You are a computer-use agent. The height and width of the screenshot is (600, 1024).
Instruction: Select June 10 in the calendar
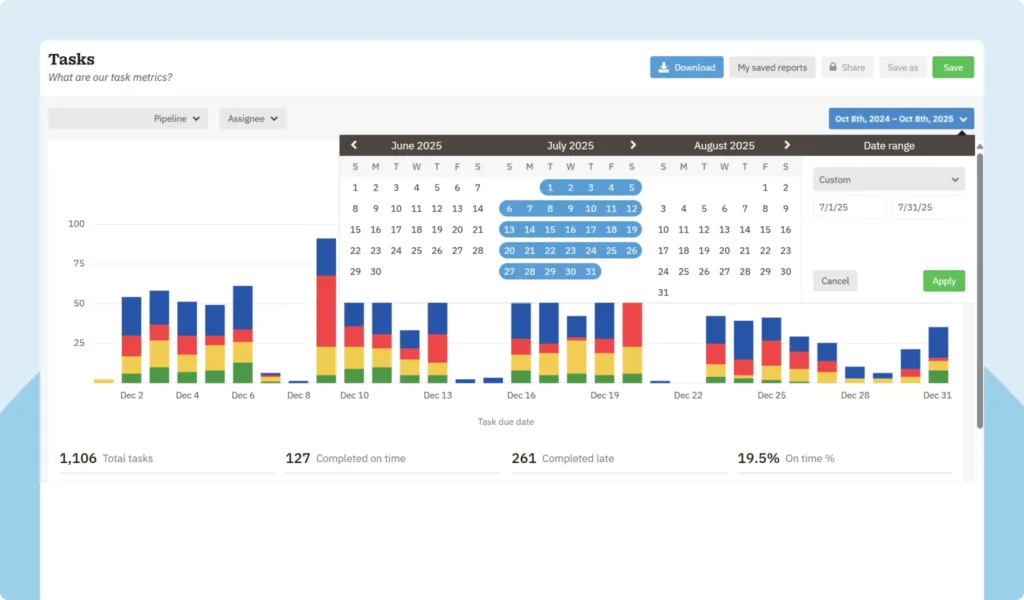click(x=396, y=208)
